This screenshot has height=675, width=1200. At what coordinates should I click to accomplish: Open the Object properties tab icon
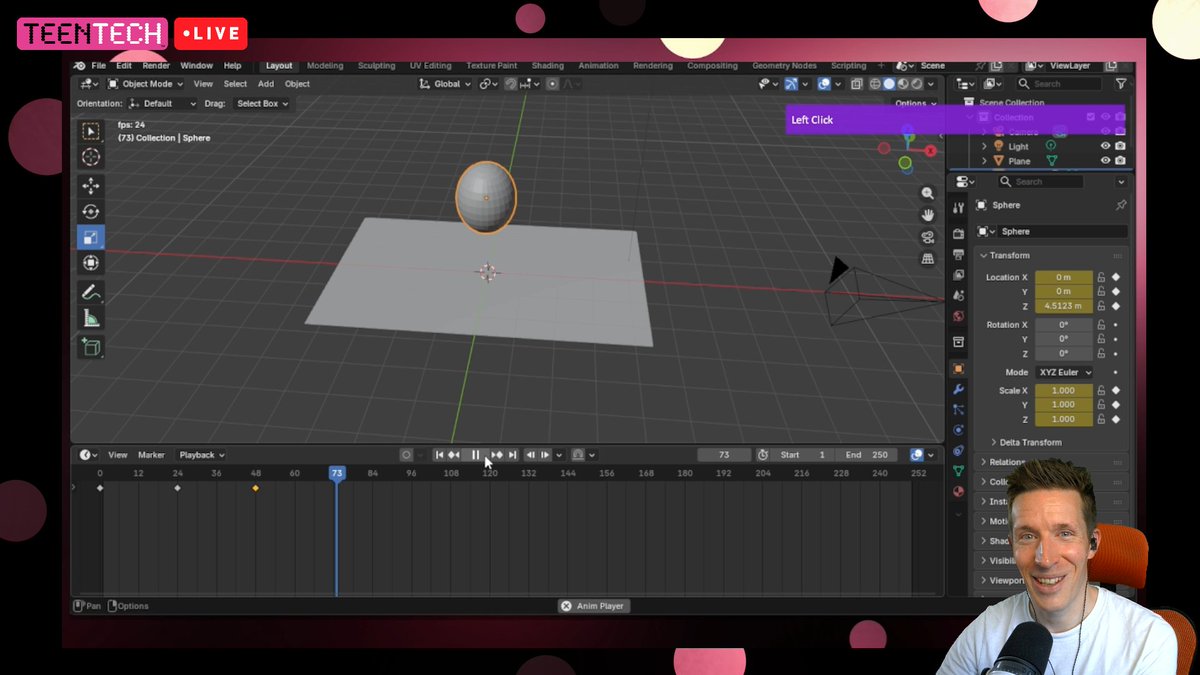(958, 369)
